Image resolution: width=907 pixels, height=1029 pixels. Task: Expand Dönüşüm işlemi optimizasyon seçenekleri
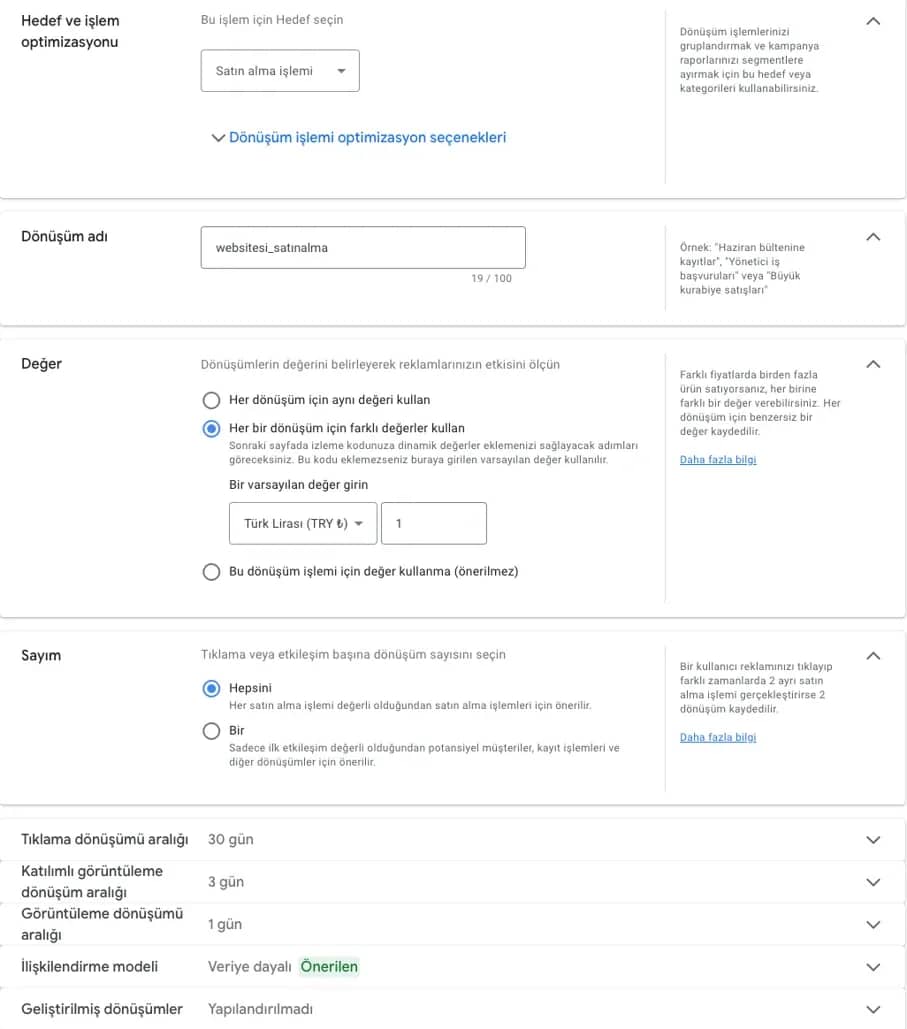point(359,138)
